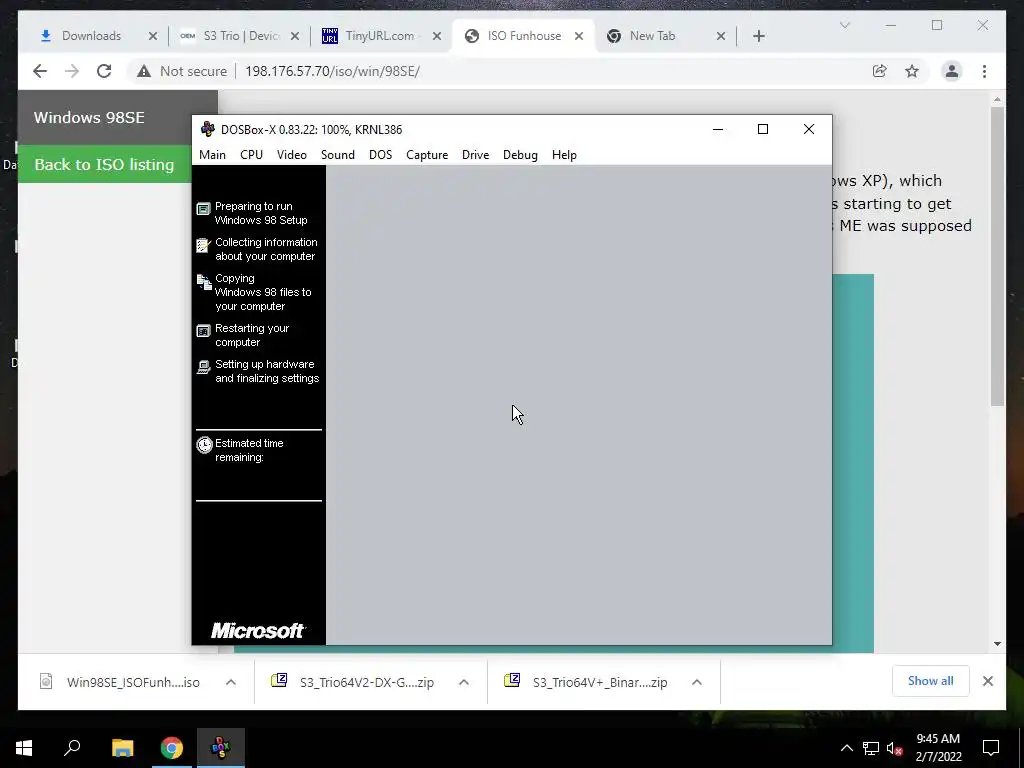Image resolution: width=1024 pixels, height=768 pixels.
Task: Open the Help menu in DOSBox-X
Action: pyautogui.click(x=564, y=155)
